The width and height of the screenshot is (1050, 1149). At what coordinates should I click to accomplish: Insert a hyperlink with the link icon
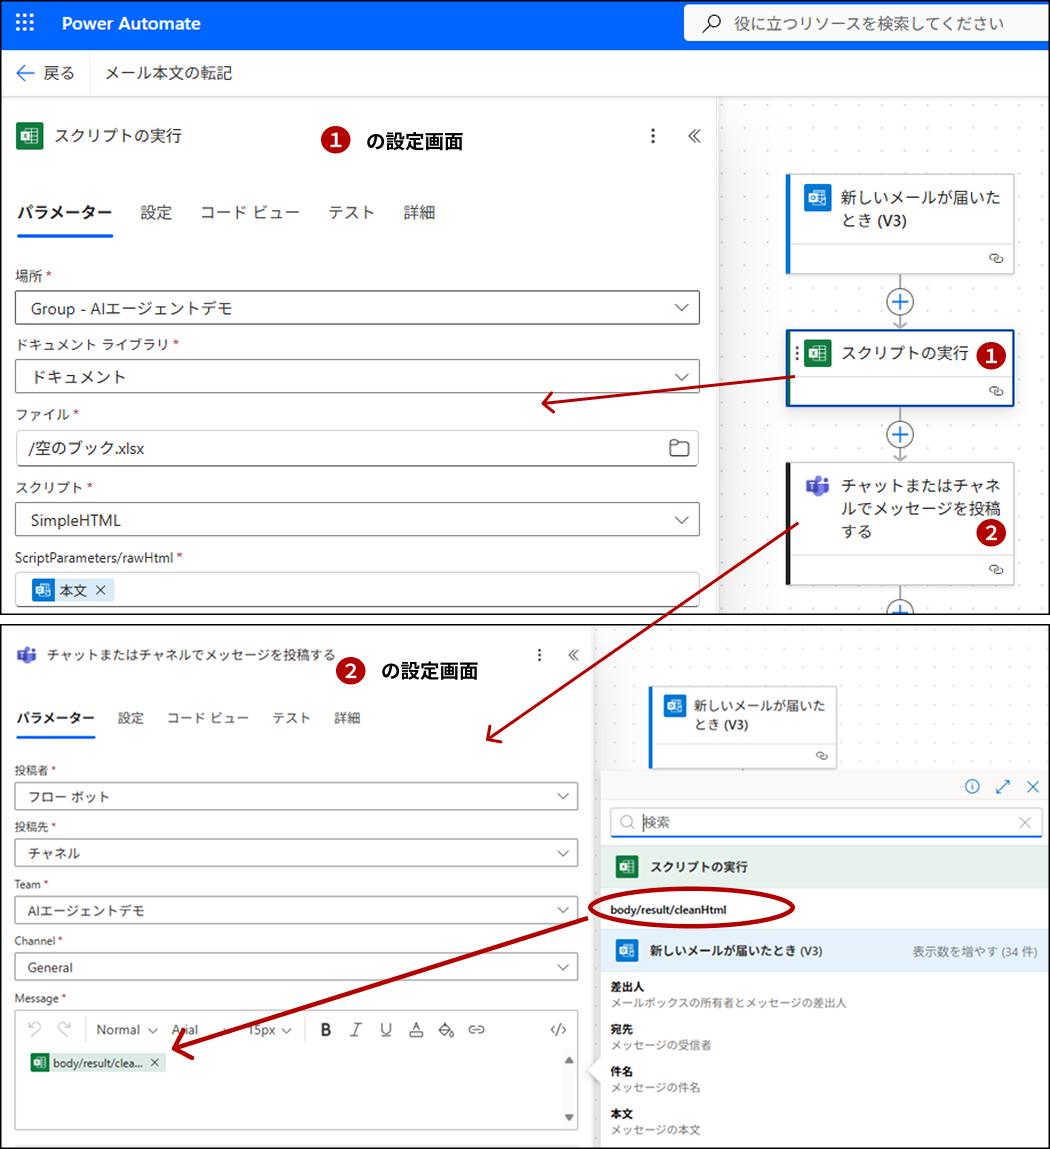tap(477, 1030)
